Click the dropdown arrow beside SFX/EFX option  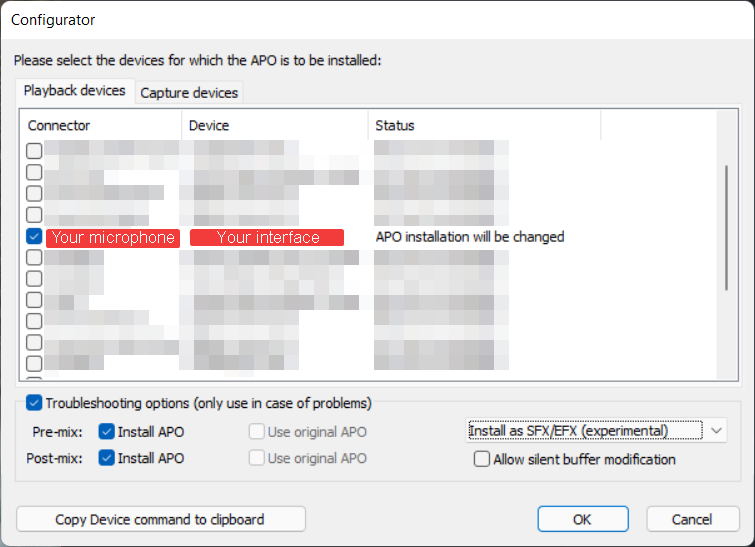point(716,430)
